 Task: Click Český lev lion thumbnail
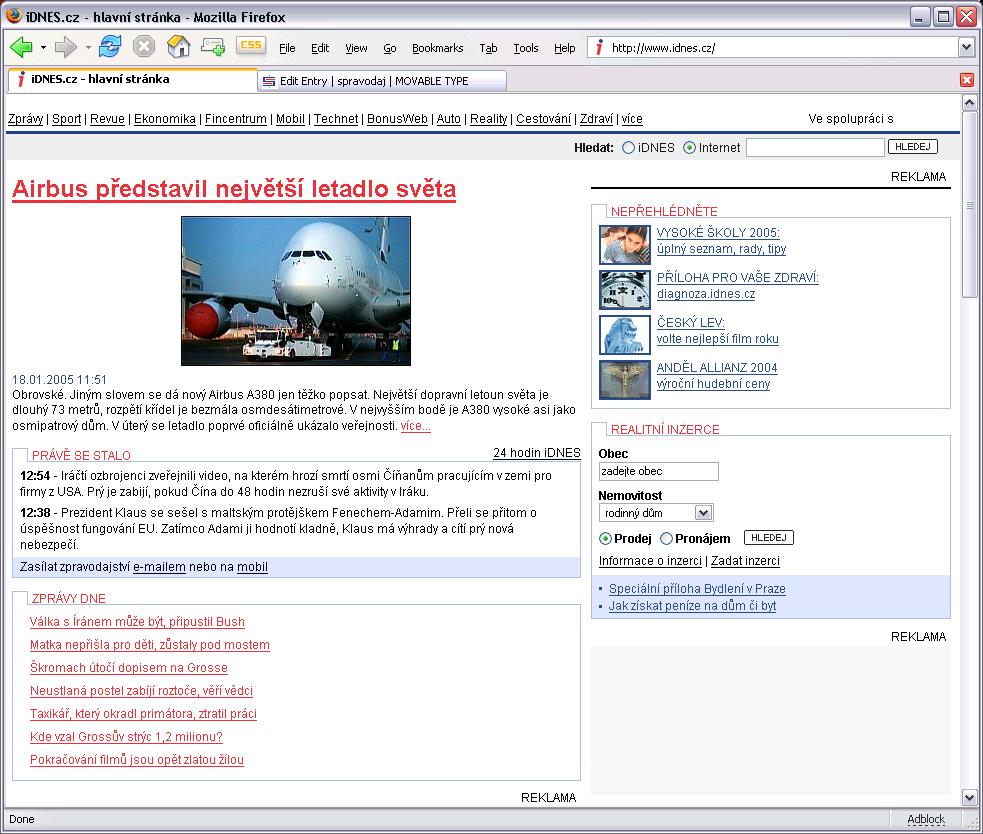(x=624, y=335)
